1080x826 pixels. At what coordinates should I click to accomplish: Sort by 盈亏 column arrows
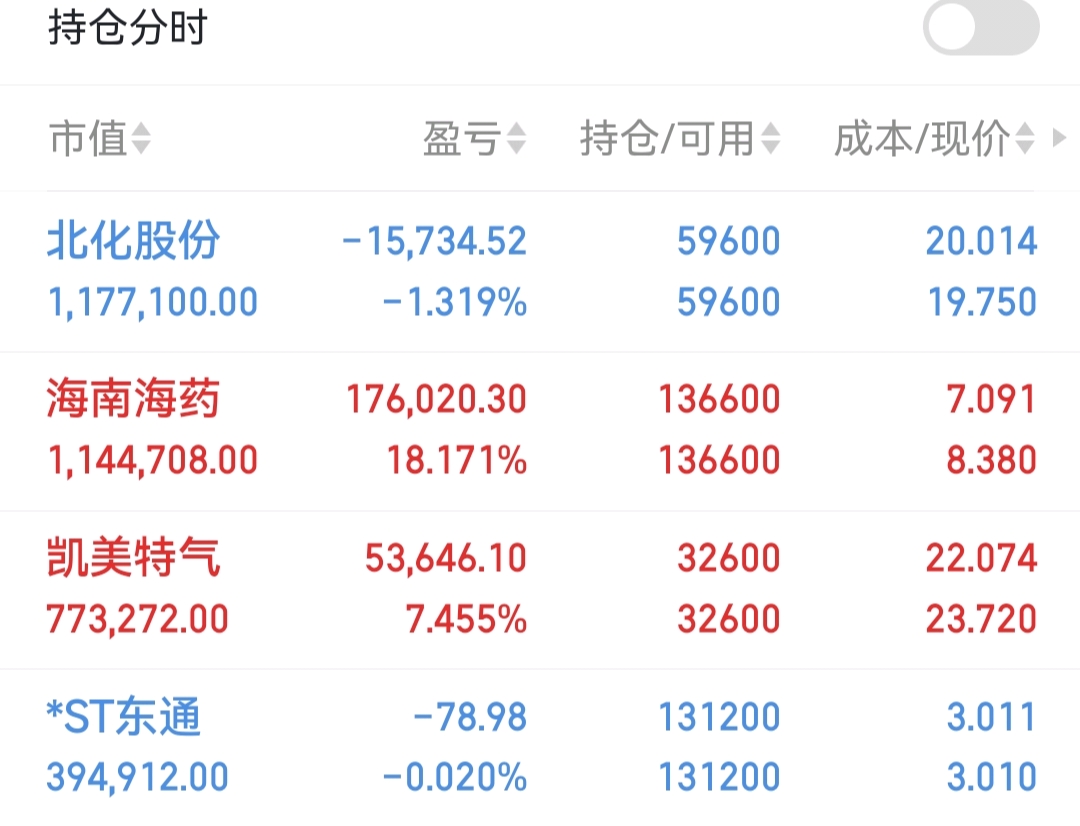517,138
